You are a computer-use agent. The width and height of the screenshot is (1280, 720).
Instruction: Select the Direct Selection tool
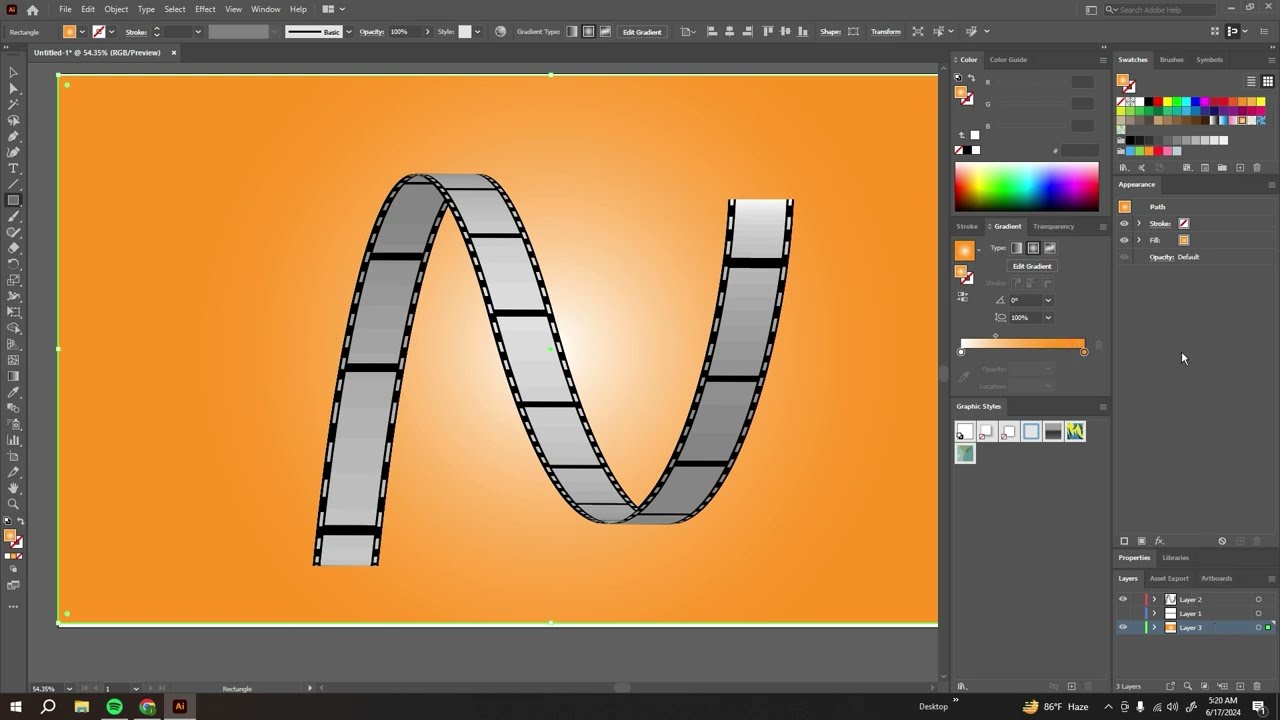[x=13, y=88]
